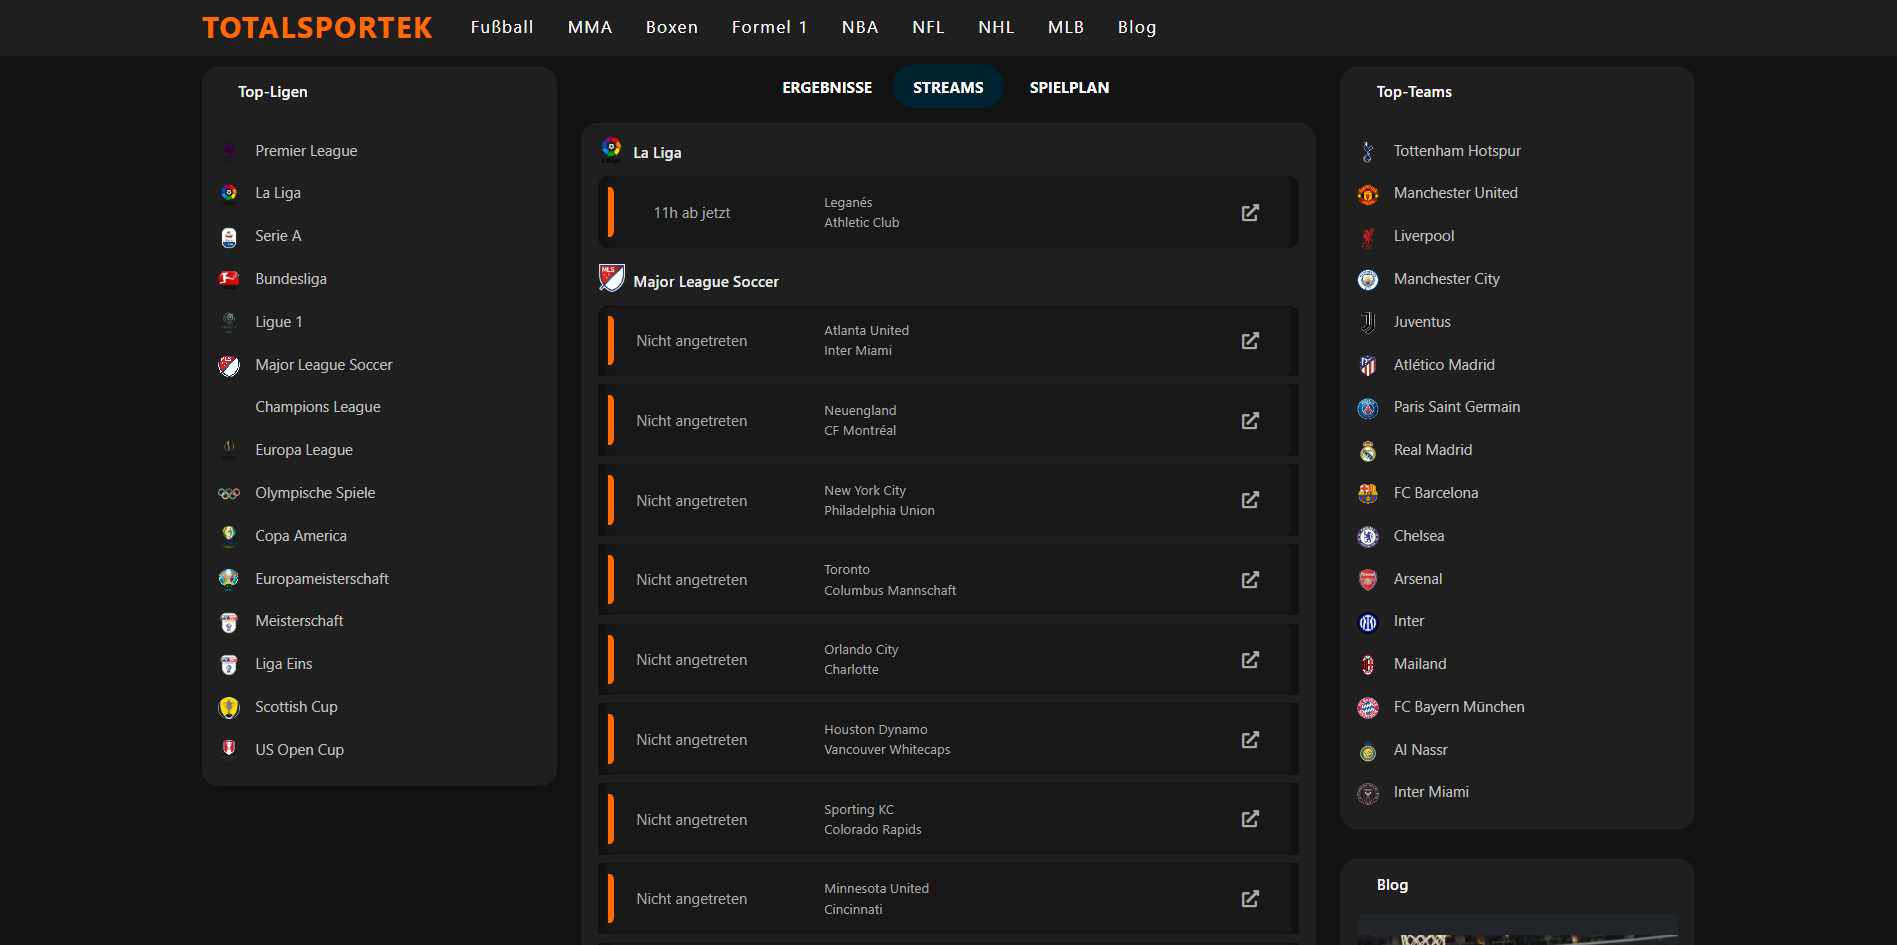Select the STREAMS tab
The height and width of the screenshot is (945, 1897).
[947, 88]
